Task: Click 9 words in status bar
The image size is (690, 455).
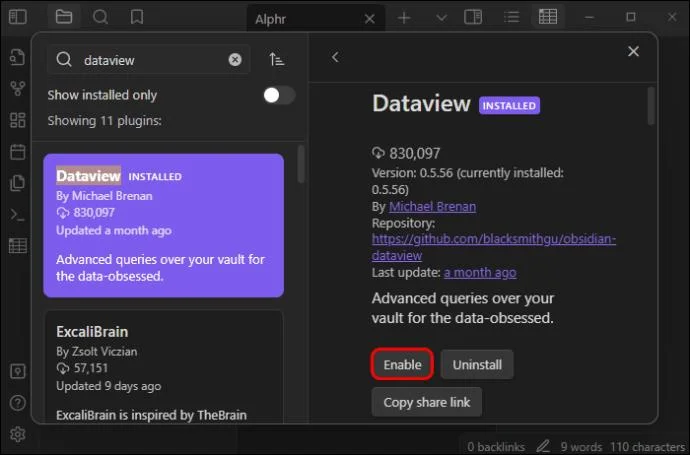Action: [x=581, y=447]
